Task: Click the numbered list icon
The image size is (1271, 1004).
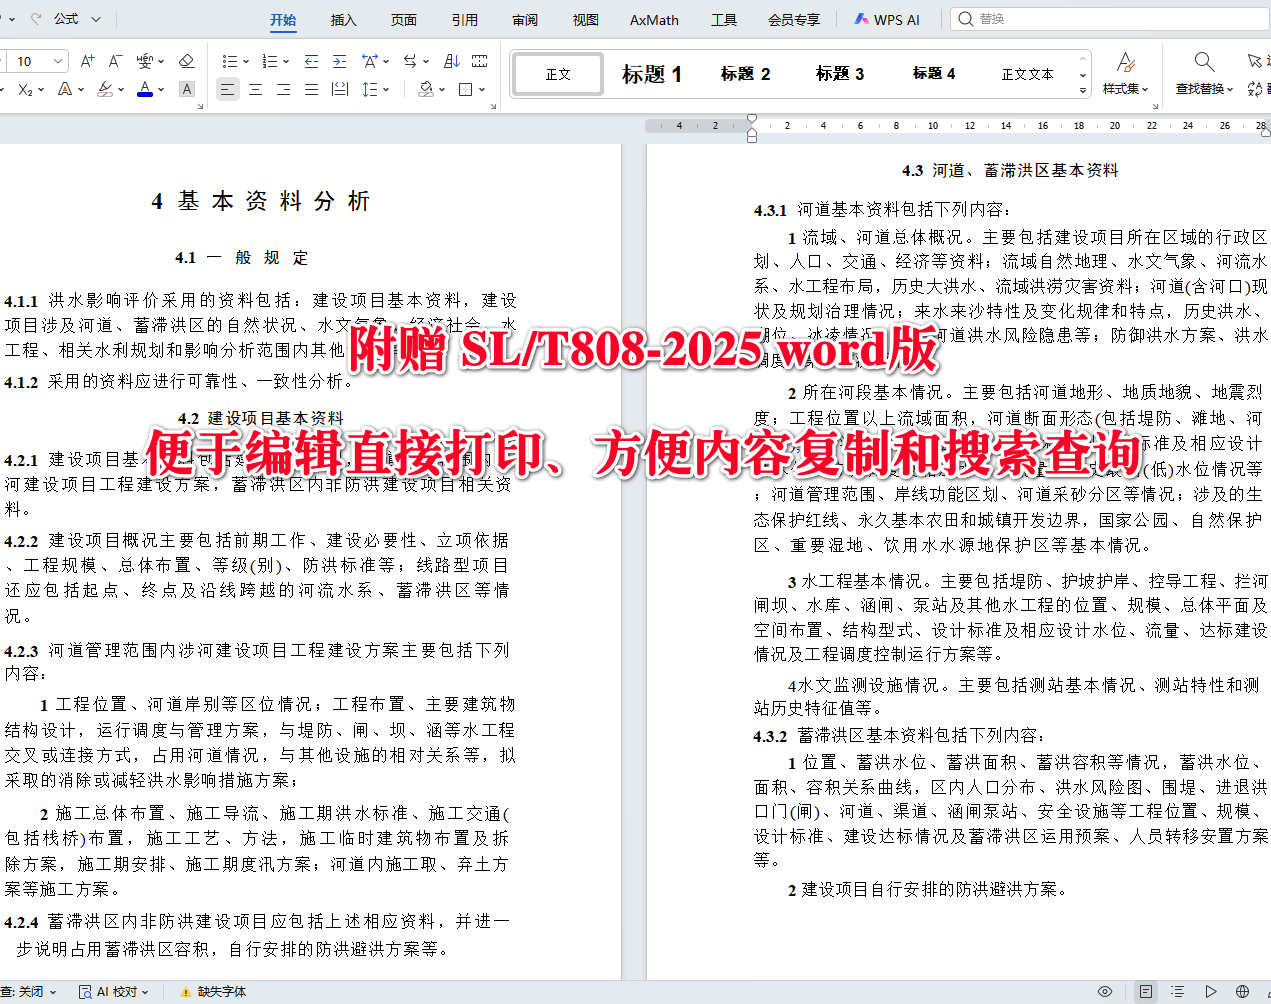Action: click(269, 60)
